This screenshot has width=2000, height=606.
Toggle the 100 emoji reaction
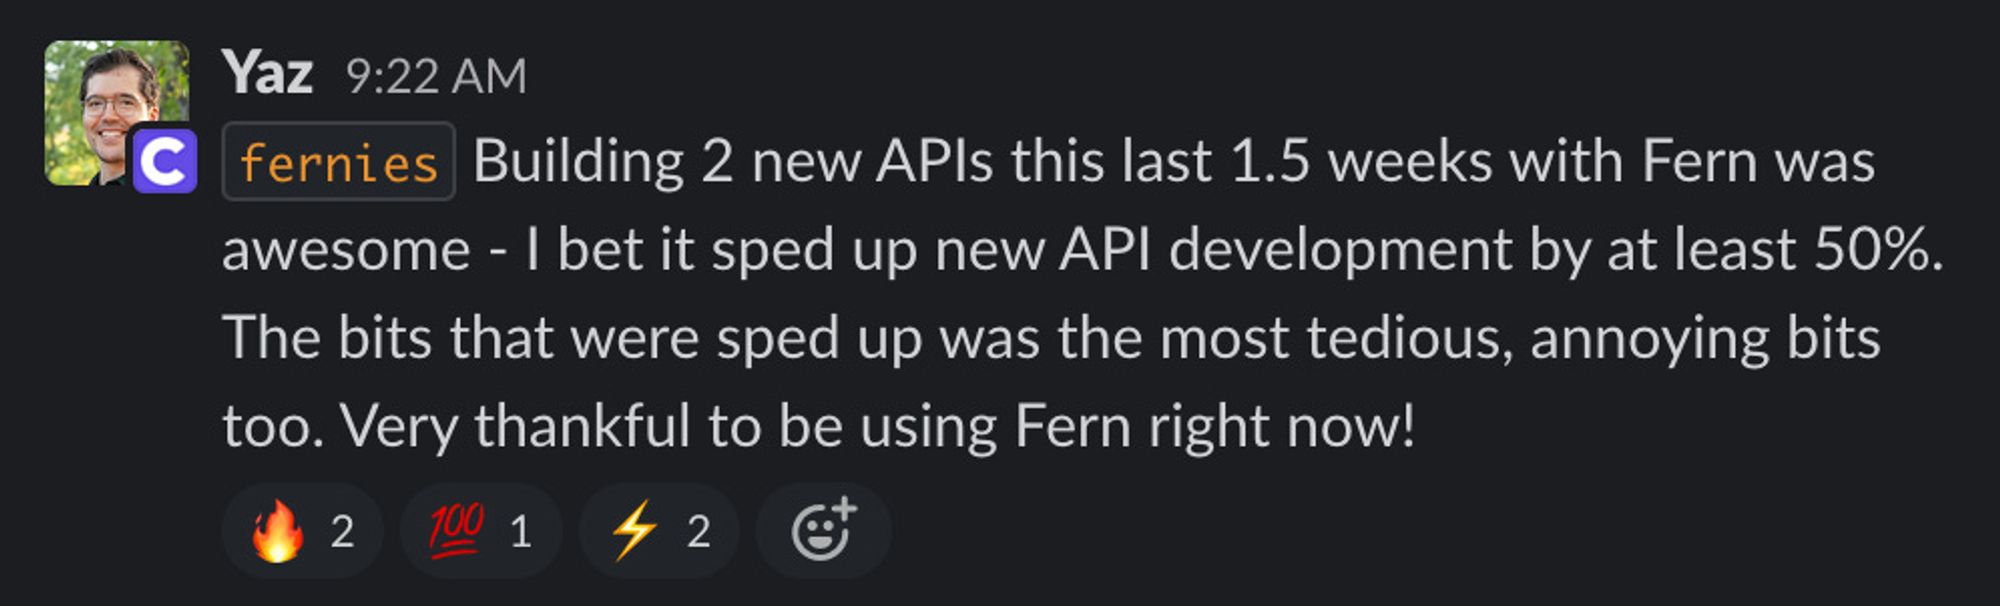click(x=480, y=531)
